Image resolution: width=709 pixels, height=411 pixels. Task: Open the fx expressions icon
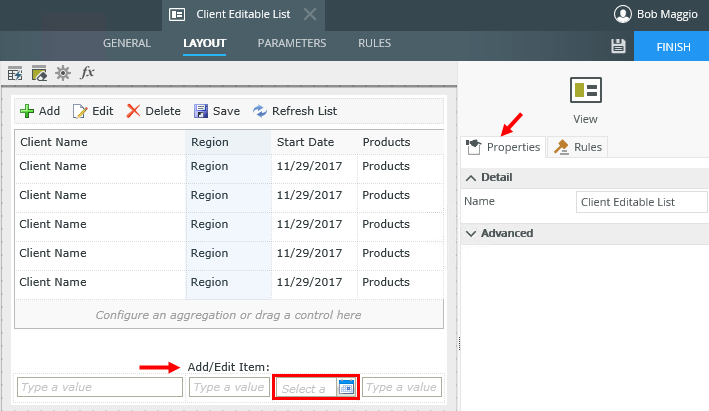pyautogui.click(x=88, y=72)
